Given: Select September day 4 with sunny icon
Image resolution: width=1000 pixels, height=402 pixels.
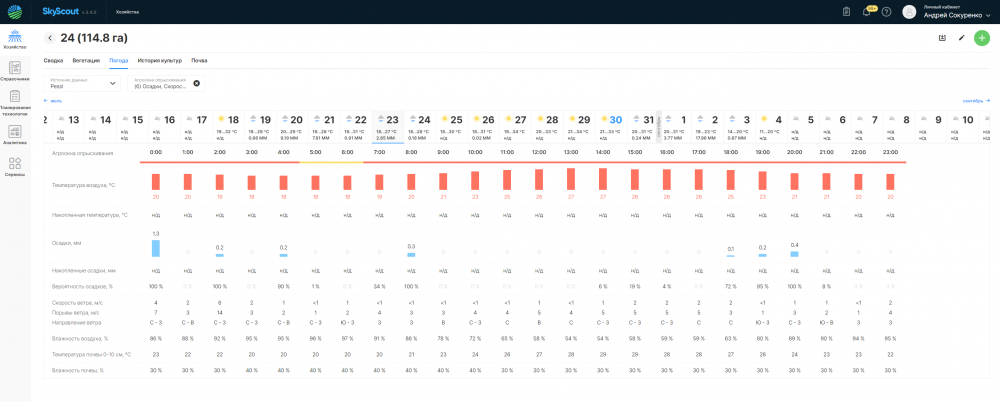Looking at the screenshot, I should pos(772,127).
